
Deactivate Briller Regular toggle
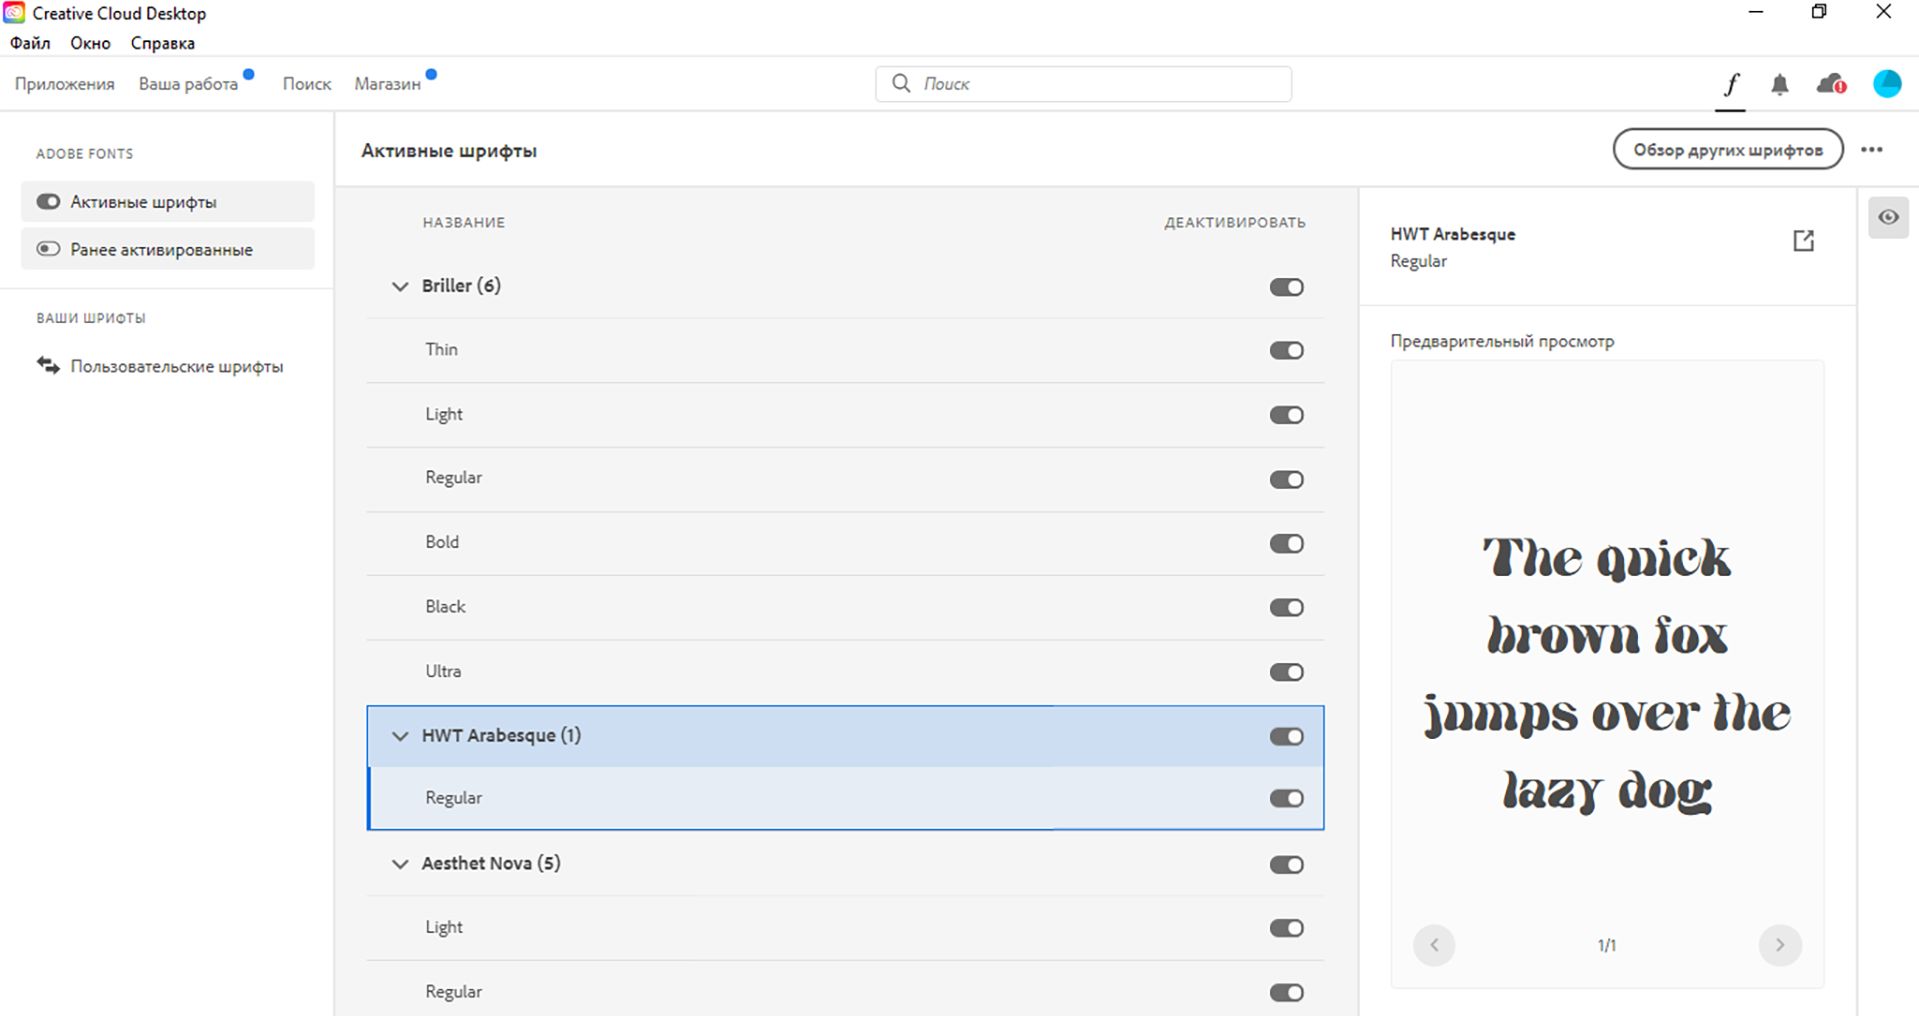[x=1287, y=479]
